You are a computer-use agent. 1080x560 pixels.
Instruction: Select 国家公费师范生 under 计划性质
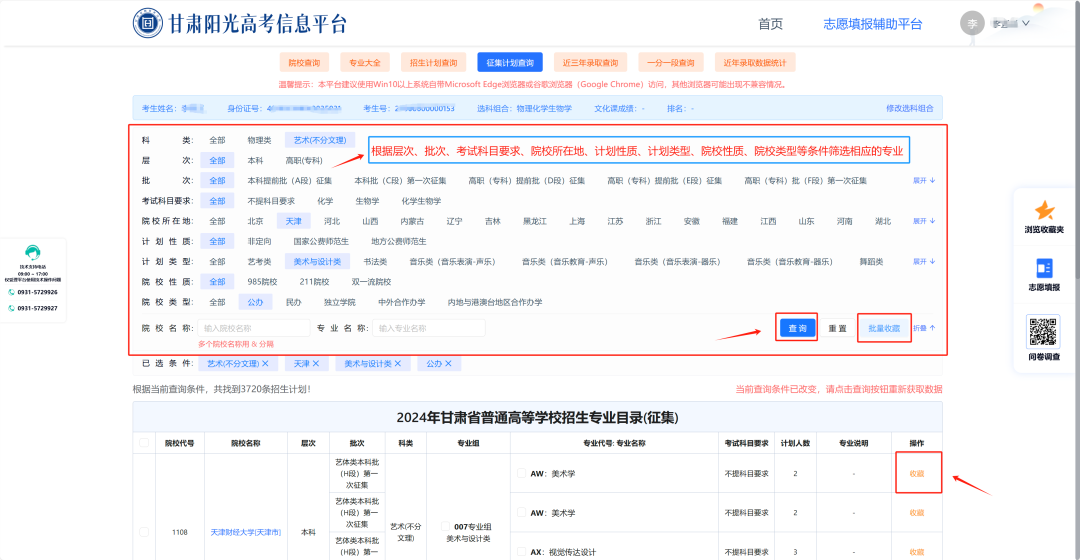coord(321,241)
